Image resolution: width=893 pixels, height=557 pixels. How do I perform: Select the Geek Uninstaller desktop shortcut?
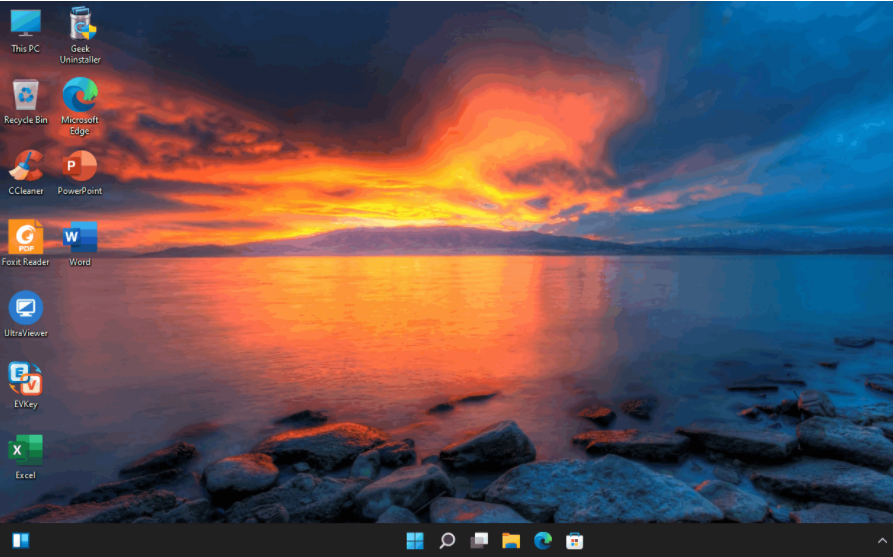coord(80,35)
